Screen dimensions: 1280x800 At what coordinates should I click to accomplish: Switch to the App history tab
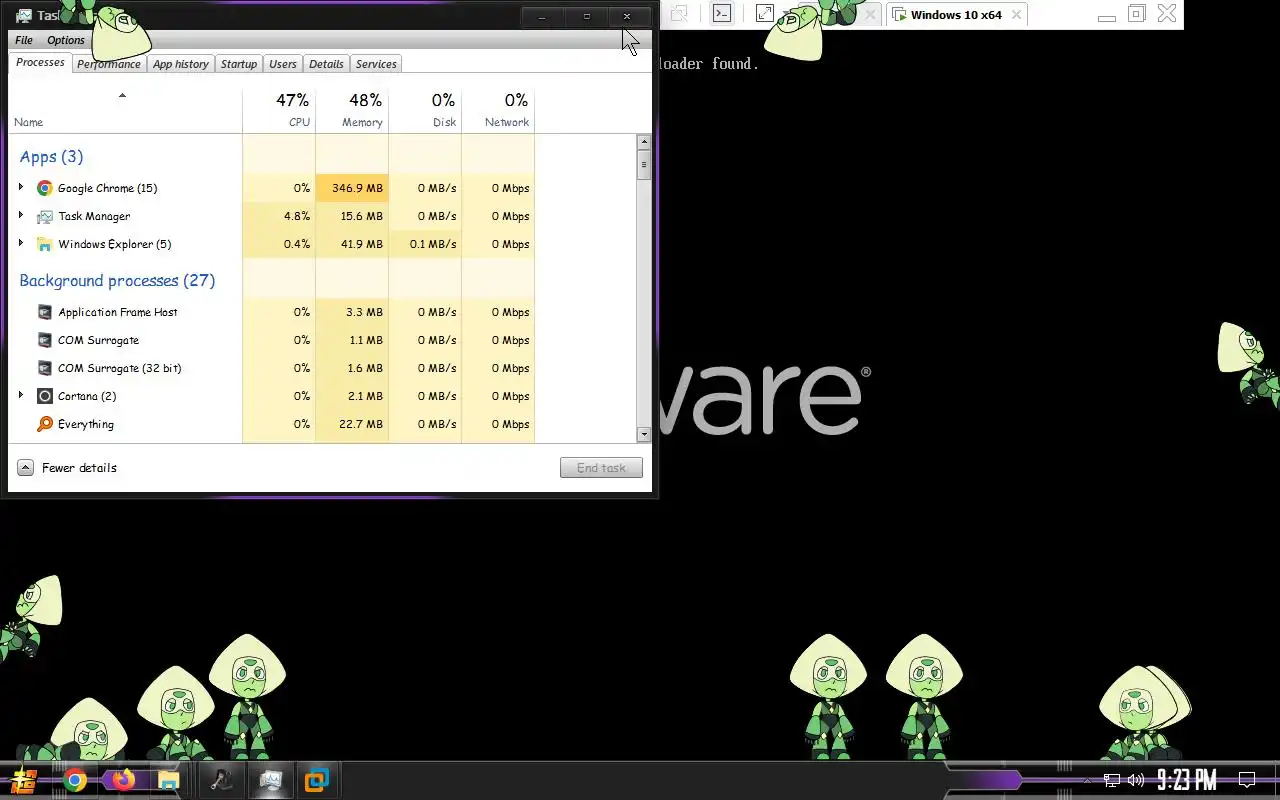coord(181,64)
